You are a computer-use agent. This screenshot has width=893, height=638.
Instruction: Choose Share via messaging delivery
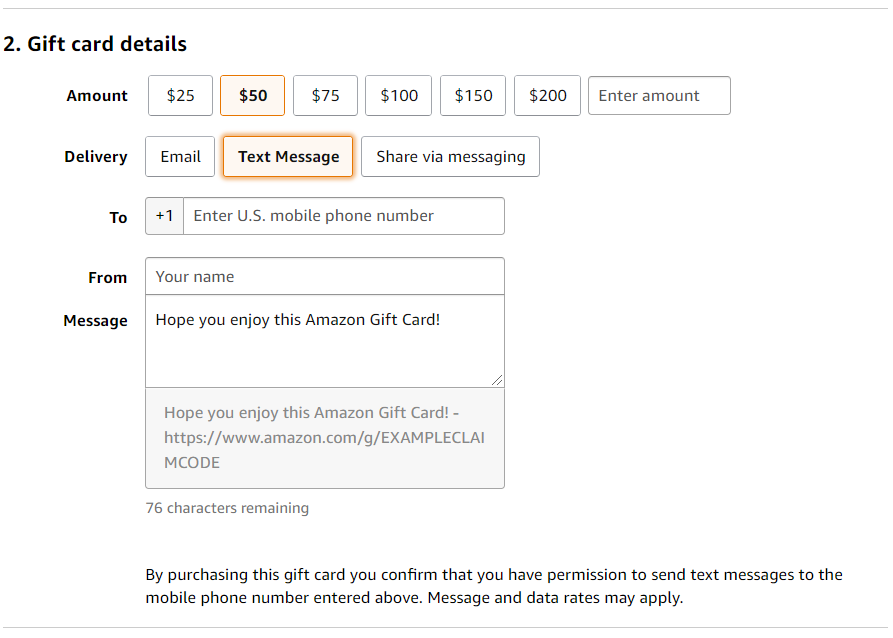449,156
